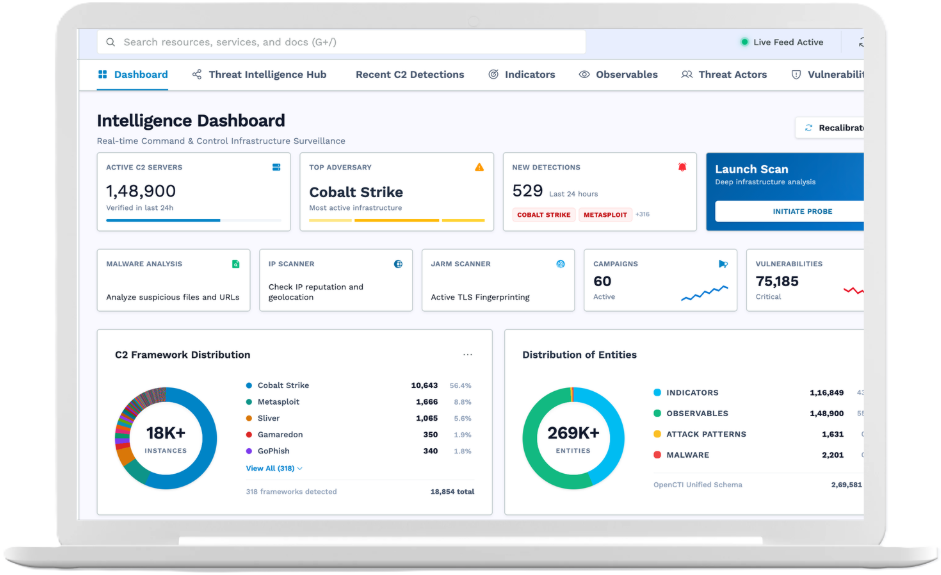Open Recent C2 Detections tab
The height and width of the screenshot is (575, 941).
click(x=410, y=74)
